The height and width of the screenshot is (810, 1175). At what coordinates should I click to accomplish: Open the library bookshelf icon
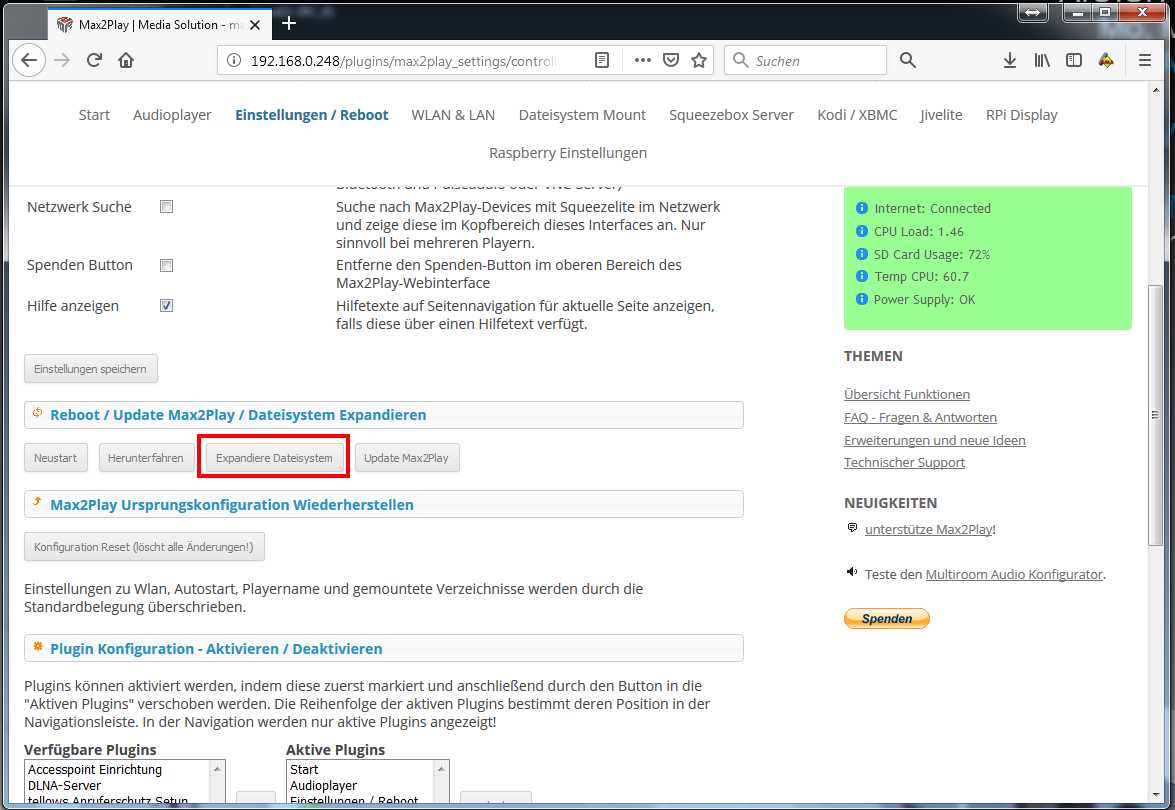1042,60
